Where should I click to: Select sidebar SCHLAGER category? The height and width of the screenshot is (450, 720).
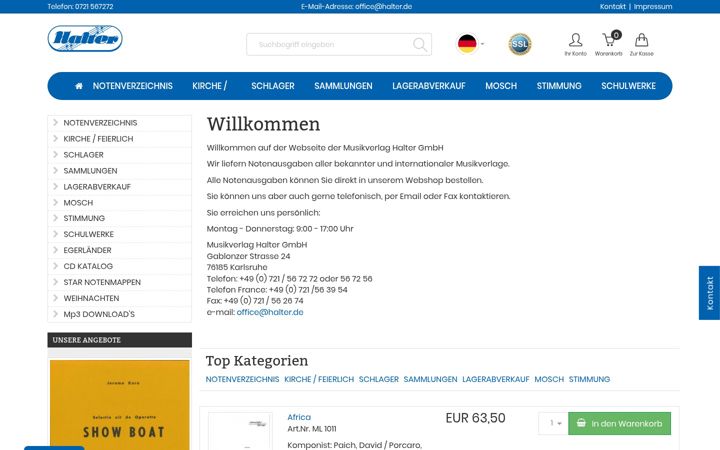tap(119, 155)
